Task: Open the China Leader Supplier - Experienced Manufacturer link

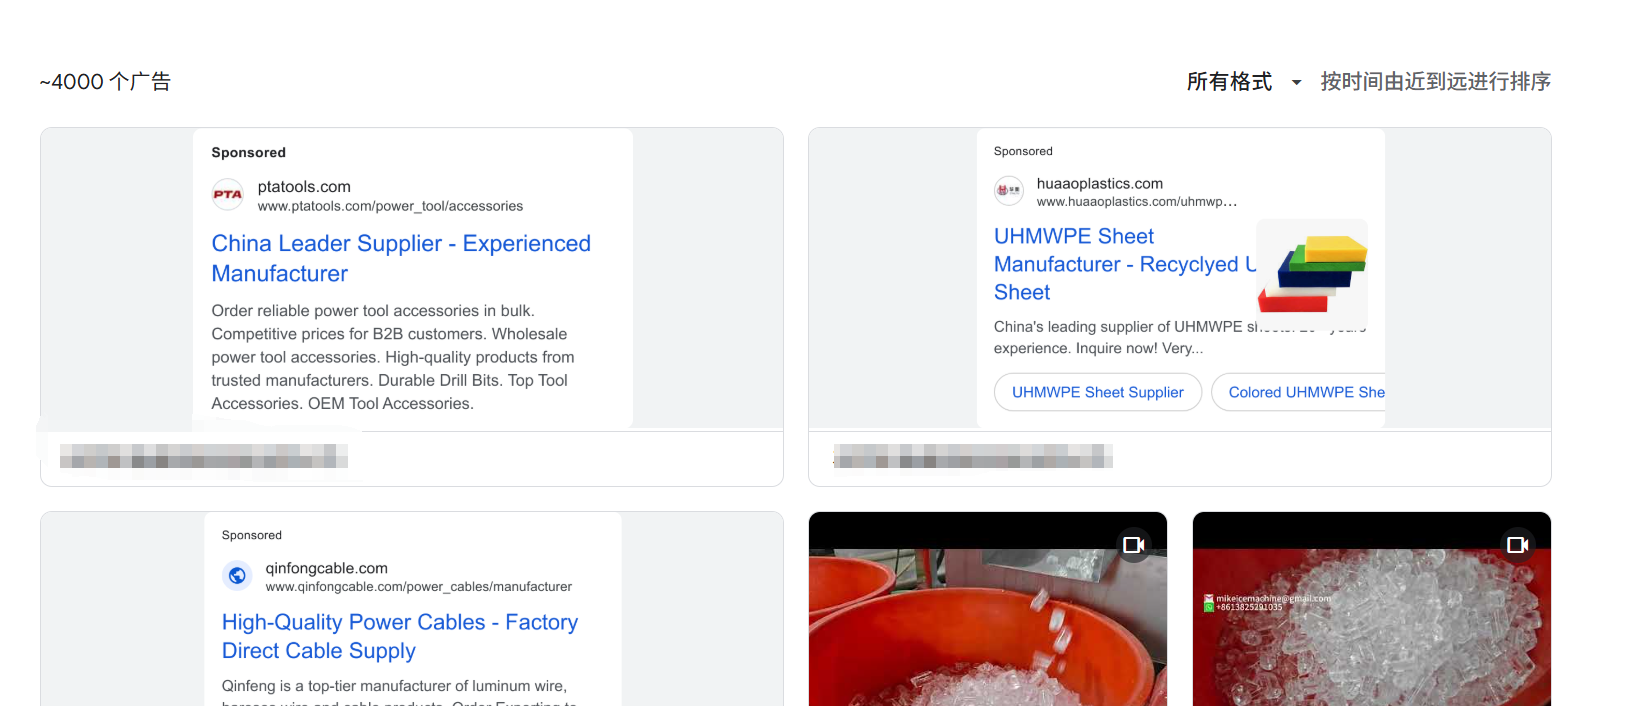Action: tap(401, 258)
